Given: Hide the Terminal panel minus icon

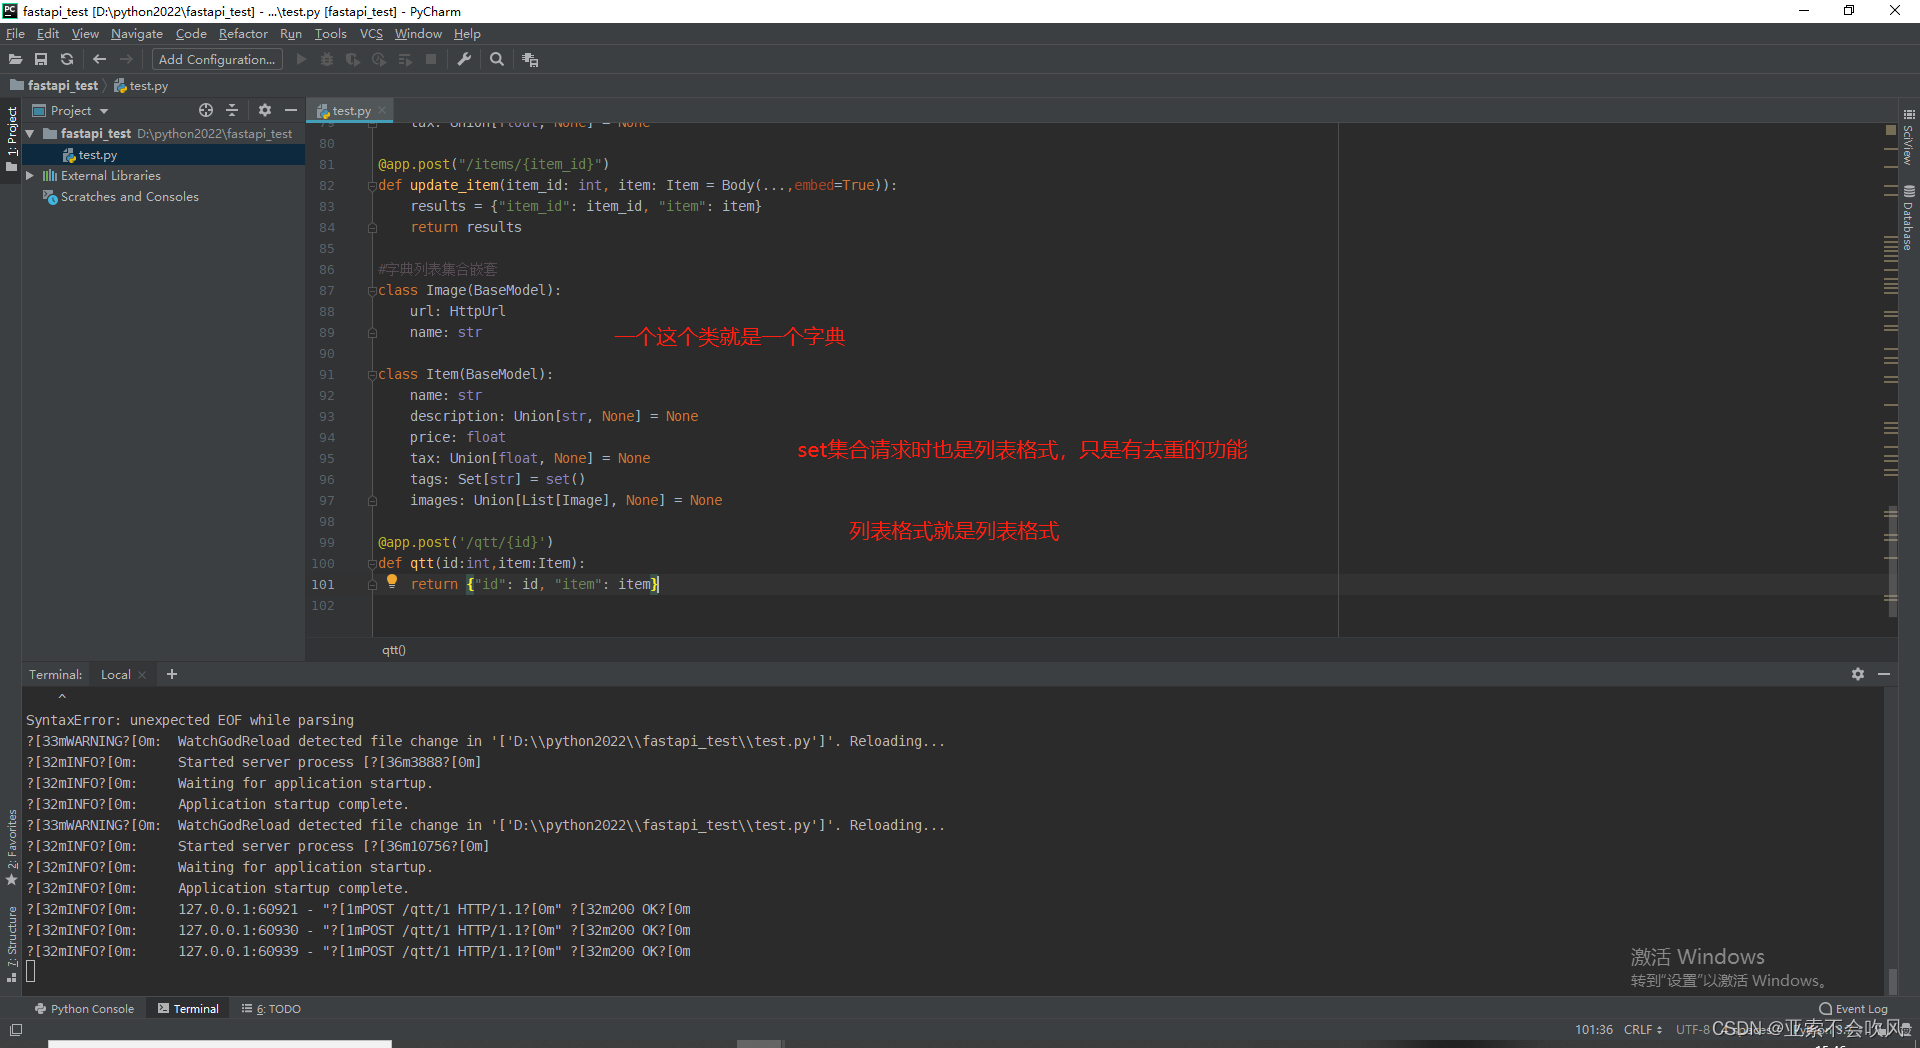Looking at the screenshot, I should (x=1884, y=674).
